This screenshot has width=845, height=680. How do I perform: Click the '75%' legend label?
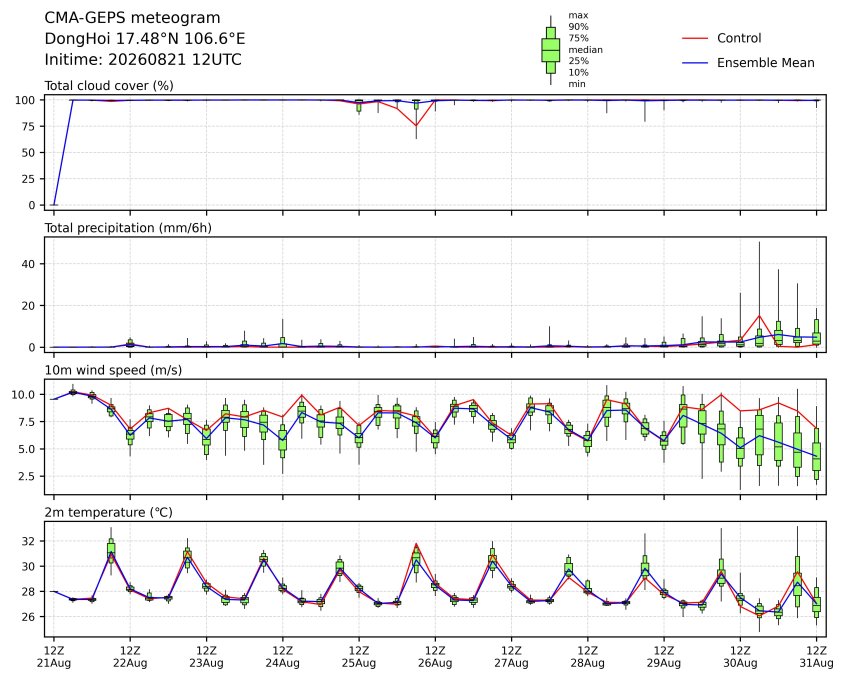pyautogui.click(x=578, y=38)
